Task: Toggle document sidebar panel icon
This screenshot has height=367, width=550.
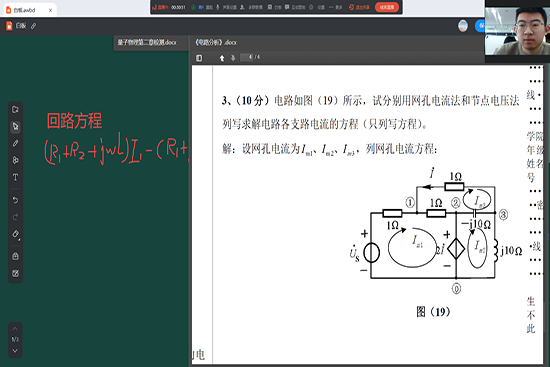Action: (199, 58)
